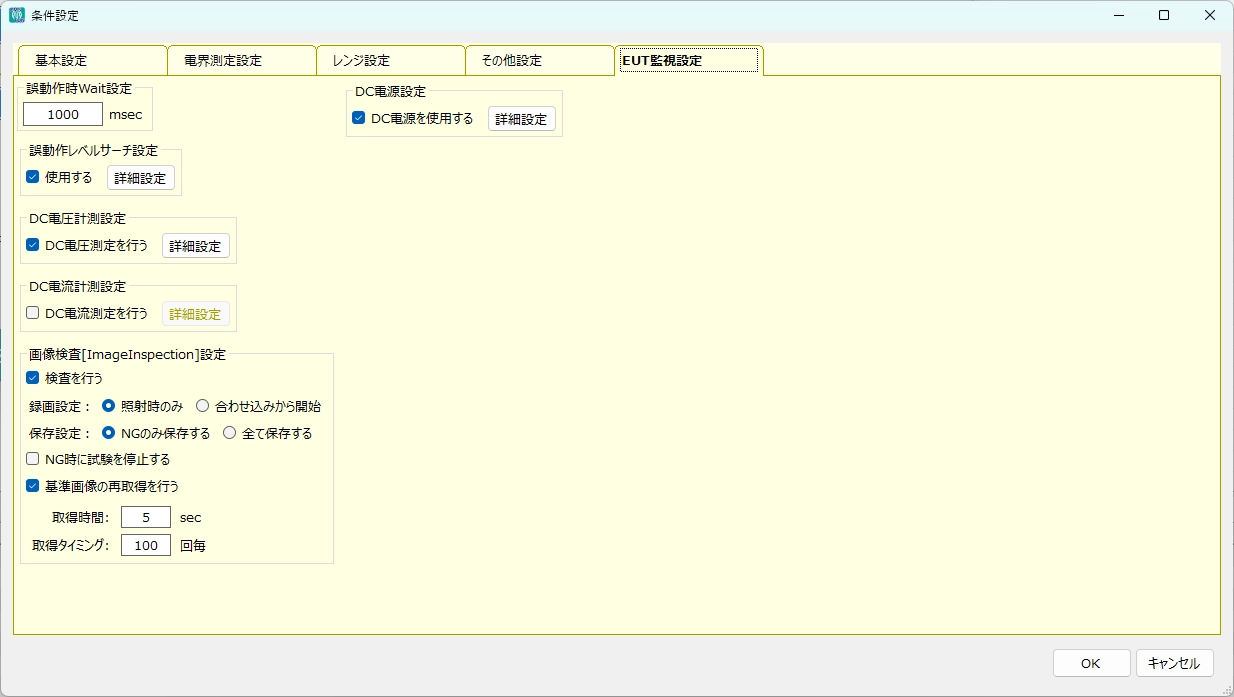Click the 誤動作時Wait msec input field
This screenshot has width=1234, height=697.
coord(63,115)
